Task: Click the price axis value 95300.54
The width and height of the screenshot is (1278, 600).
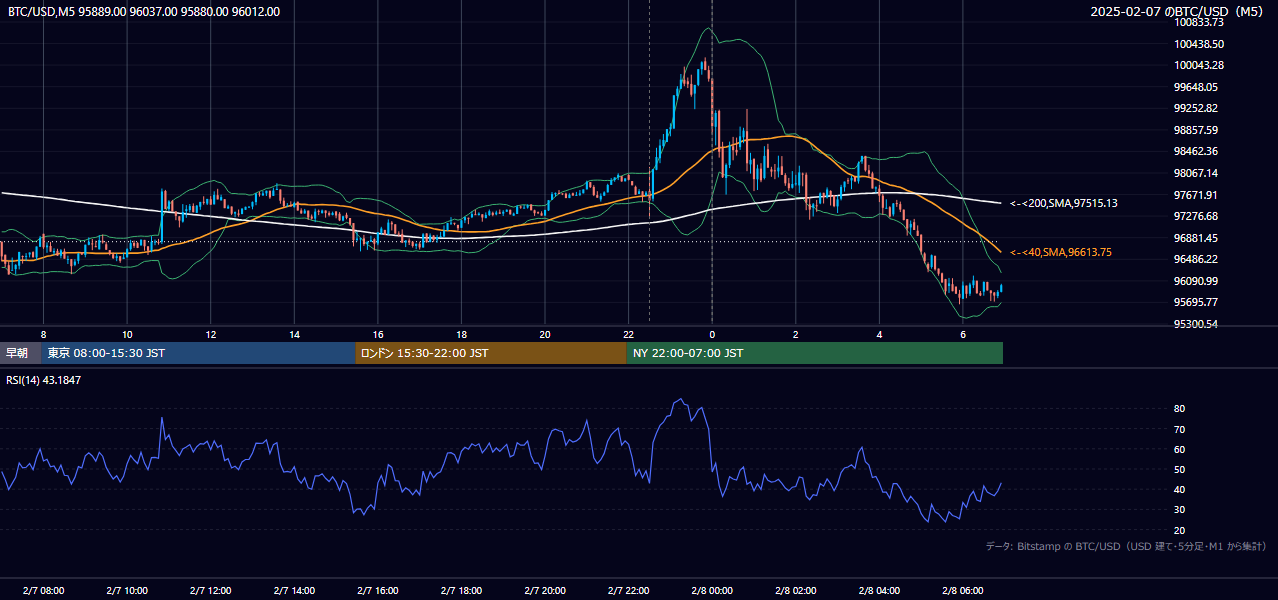Action: pos(1197,324)
